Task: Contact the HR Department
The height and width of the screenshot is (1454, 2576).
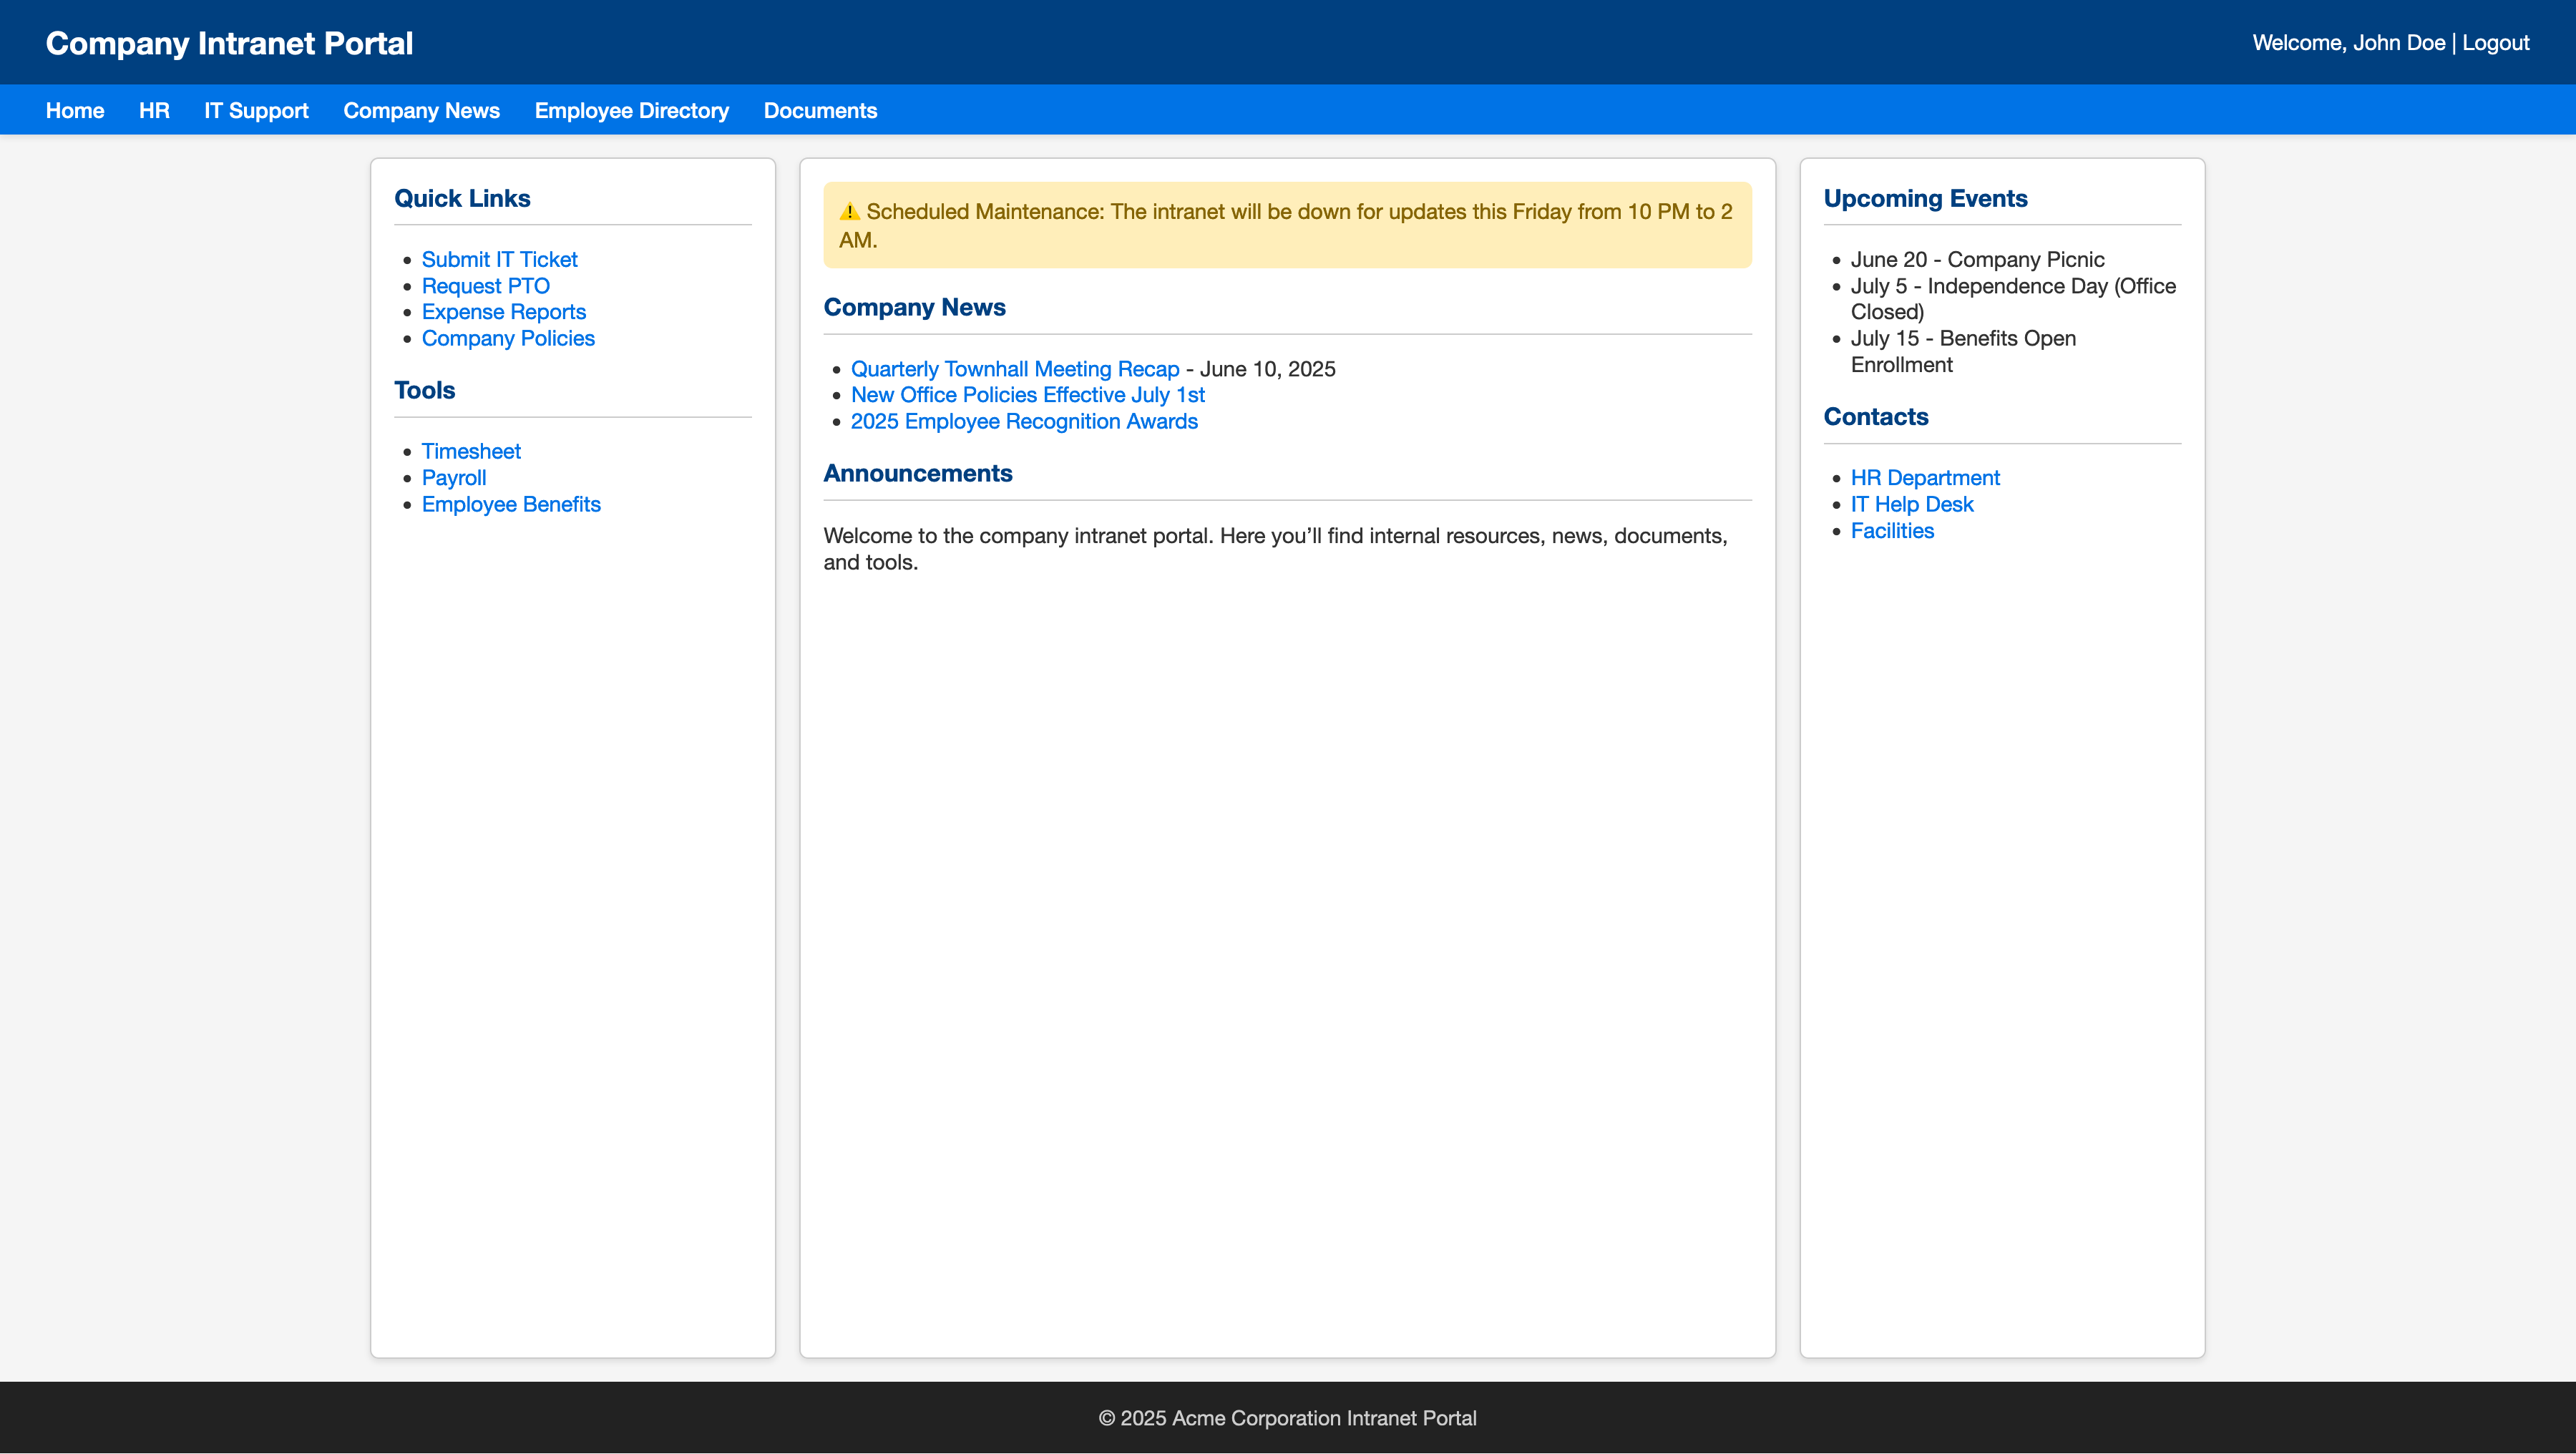Action: coord(1925,477)
